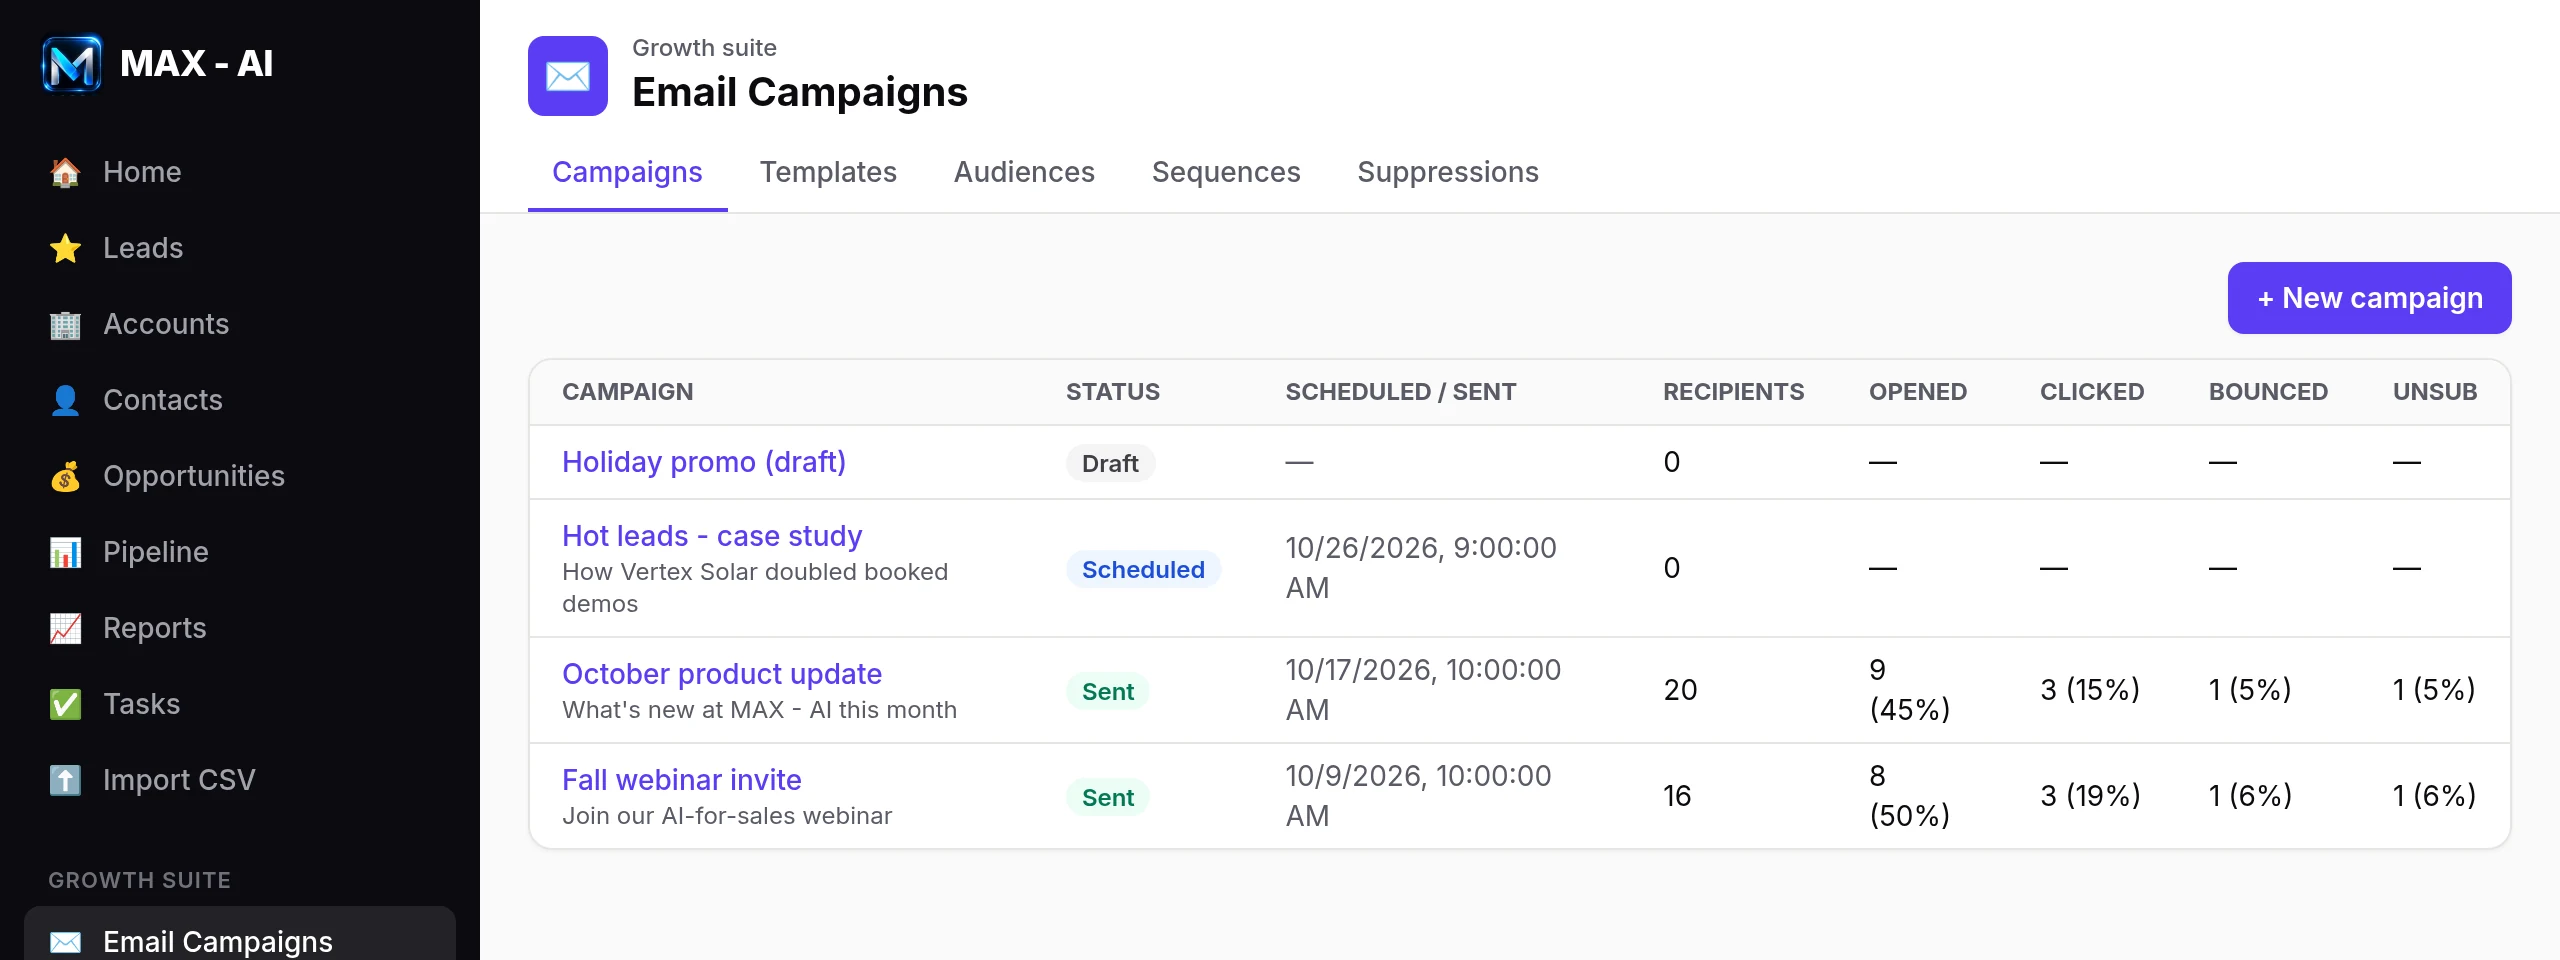This screenshot has height=960, width=2560.
Task: Click the Home house icon in sidebar
Action: (65, 172)
